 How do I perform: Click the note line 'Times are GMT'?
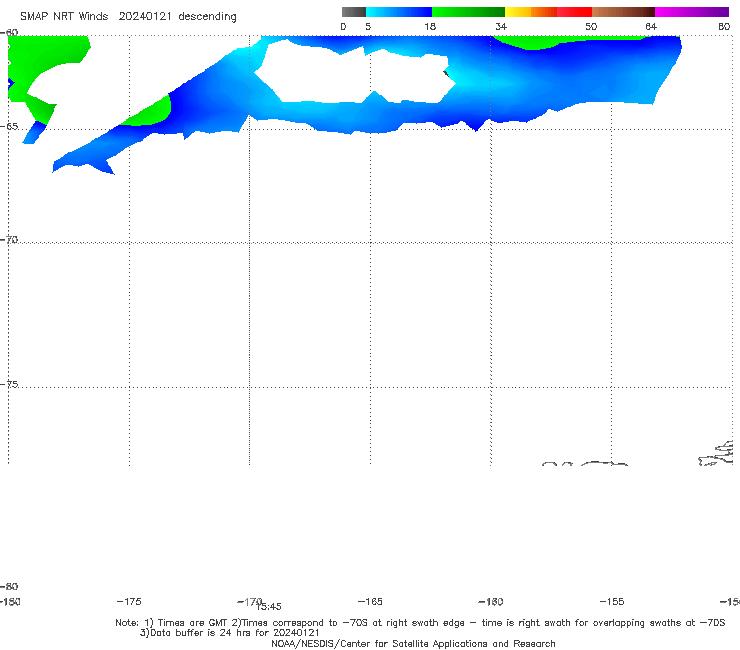click(x=193, y=623)
